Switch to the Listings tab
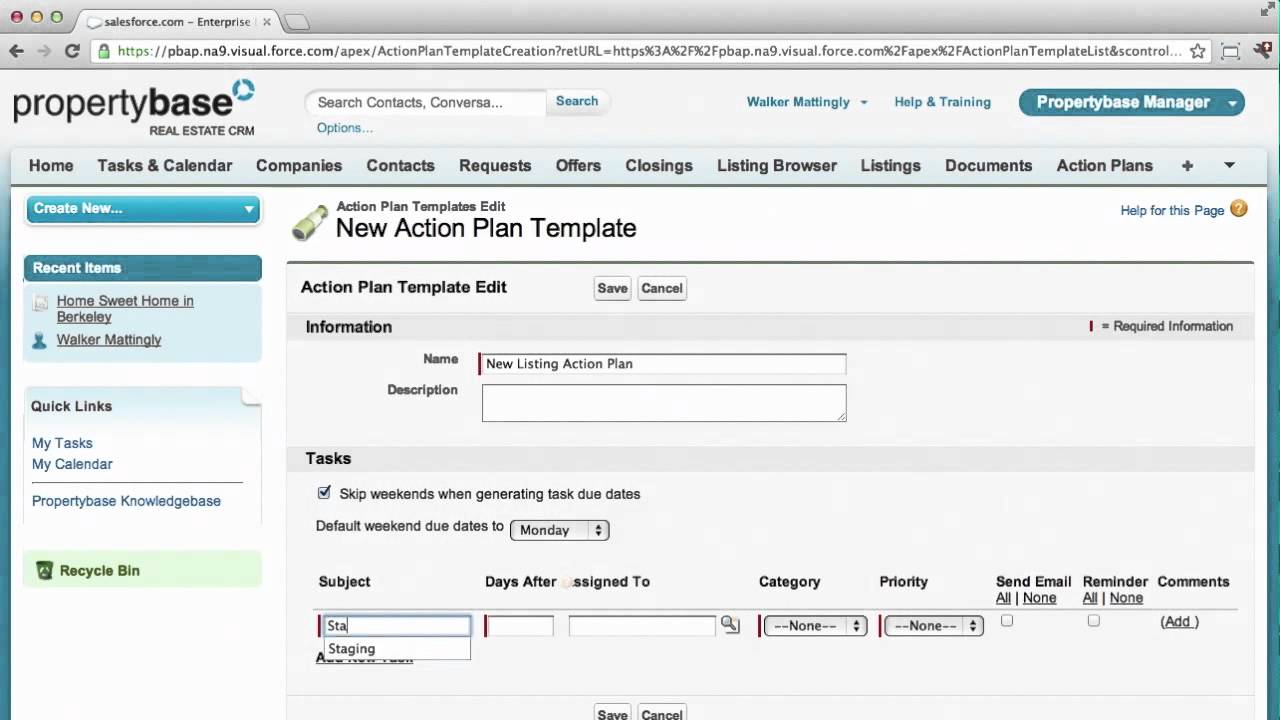Screen dimensions: 1280x720 [x=891, y=166]
